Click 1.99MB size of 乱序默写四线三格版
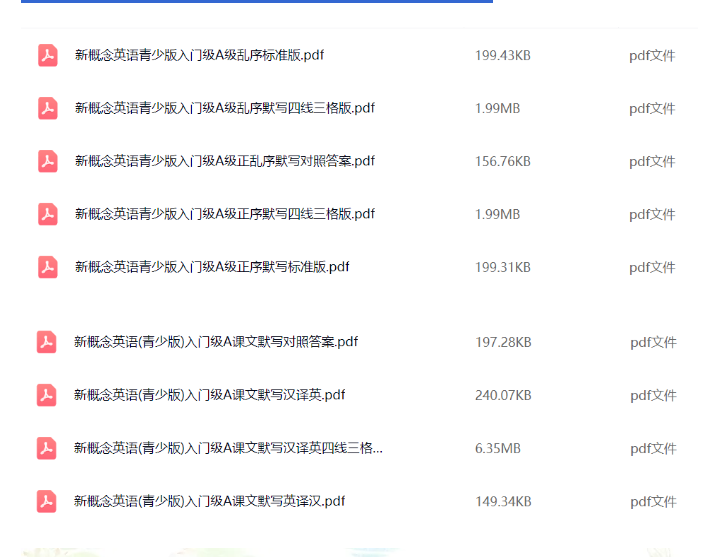The height and width of the screenshot is (557, 715). pyautogui.click(x=497, y=108)
